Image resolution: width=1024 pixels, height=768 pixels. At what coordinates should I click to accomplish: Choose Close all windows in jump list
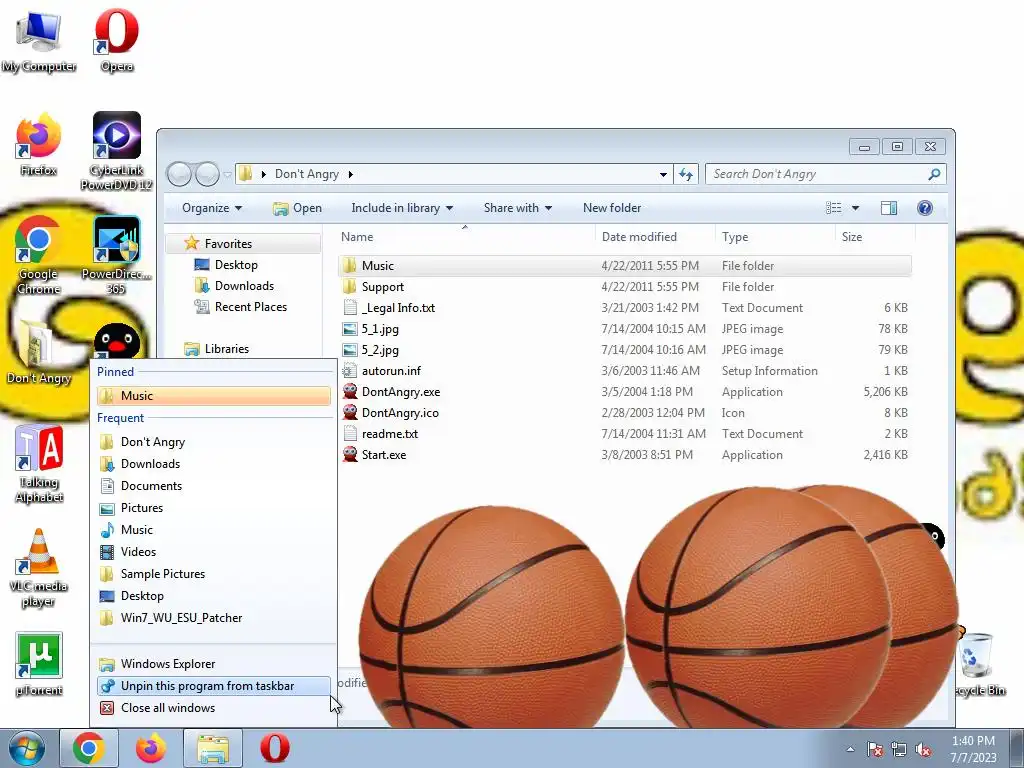[214, 708]
